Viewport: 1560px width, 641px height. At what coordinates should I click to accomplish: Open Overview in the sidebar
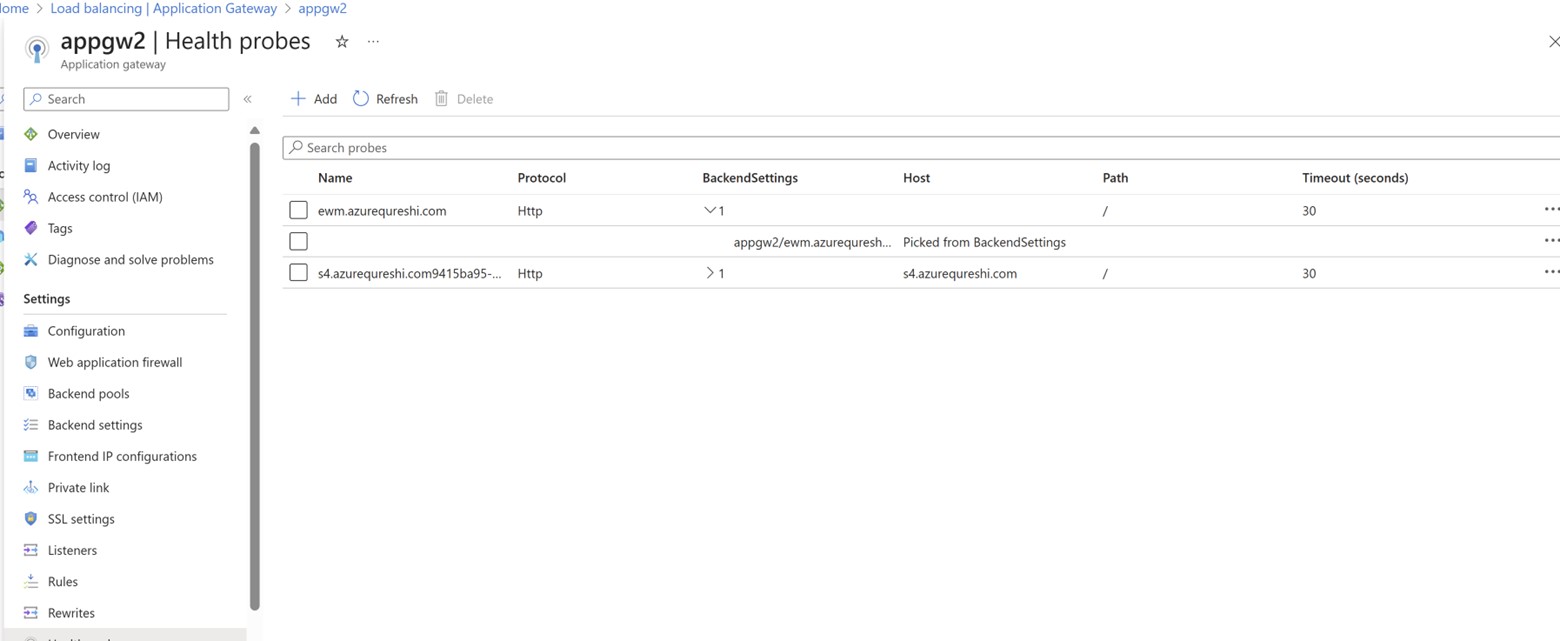(73, 134)
